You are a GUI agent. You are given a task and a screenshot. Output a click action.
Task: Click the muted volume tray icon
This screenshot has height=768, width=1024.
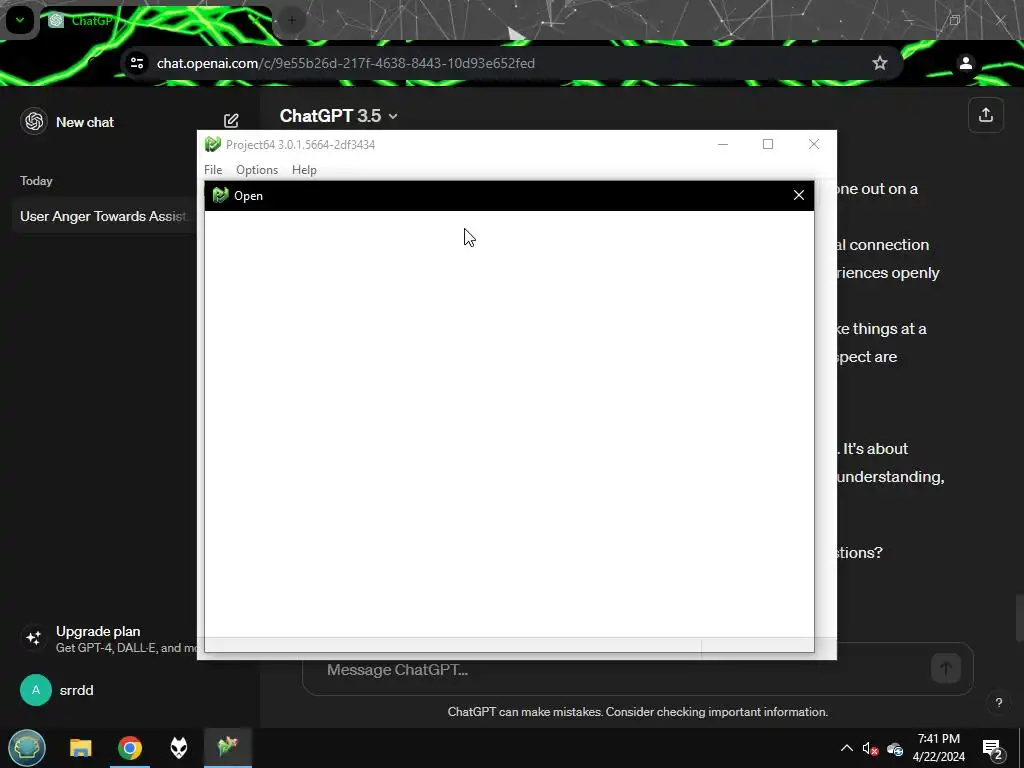pyautogui.click(x=870, y=749)
